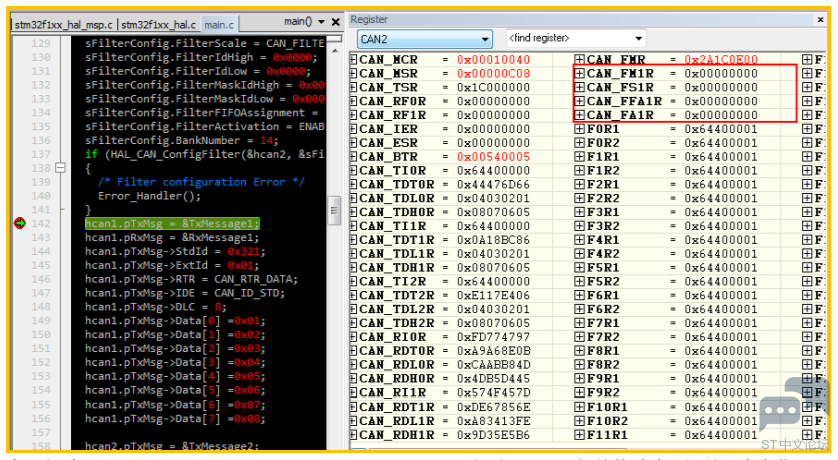
Task: Open the main() function list dropdown
Action: (321, 22)
